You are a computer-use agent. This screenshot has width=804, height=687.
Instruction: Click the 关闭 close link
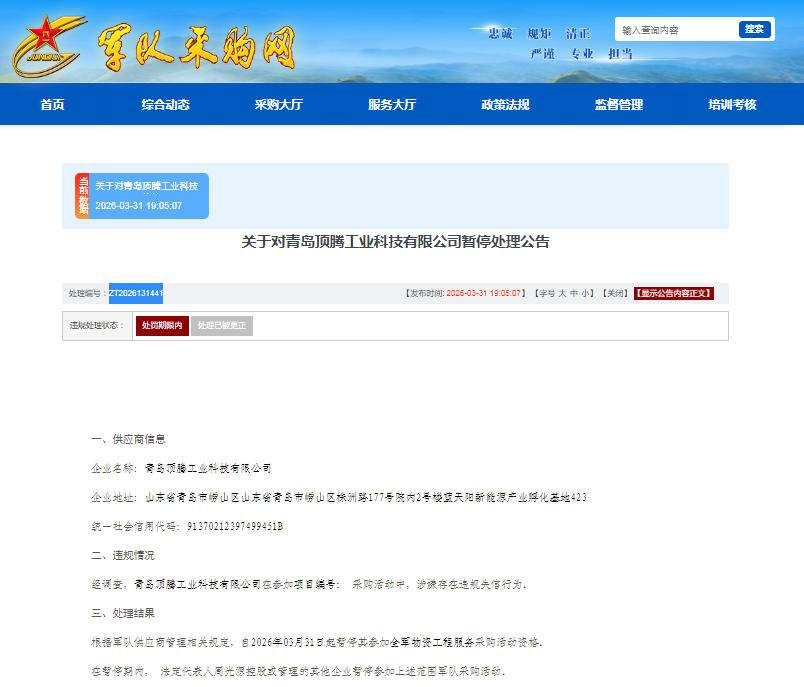point(614,294)
